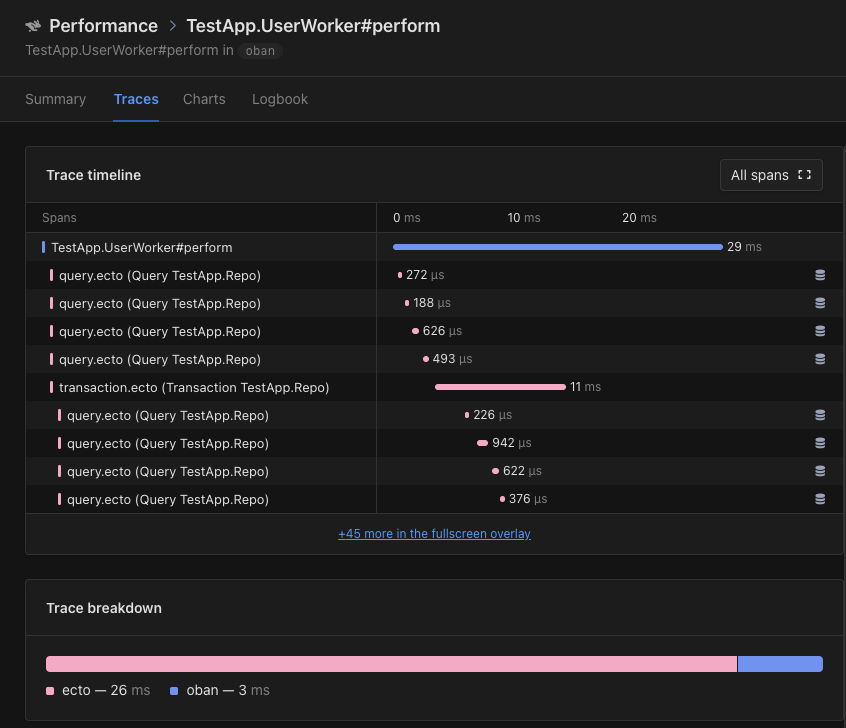Click the "376 µs" duration value
Image resolution: width=846 pixels, height=728 pixels.
[528, 499]
